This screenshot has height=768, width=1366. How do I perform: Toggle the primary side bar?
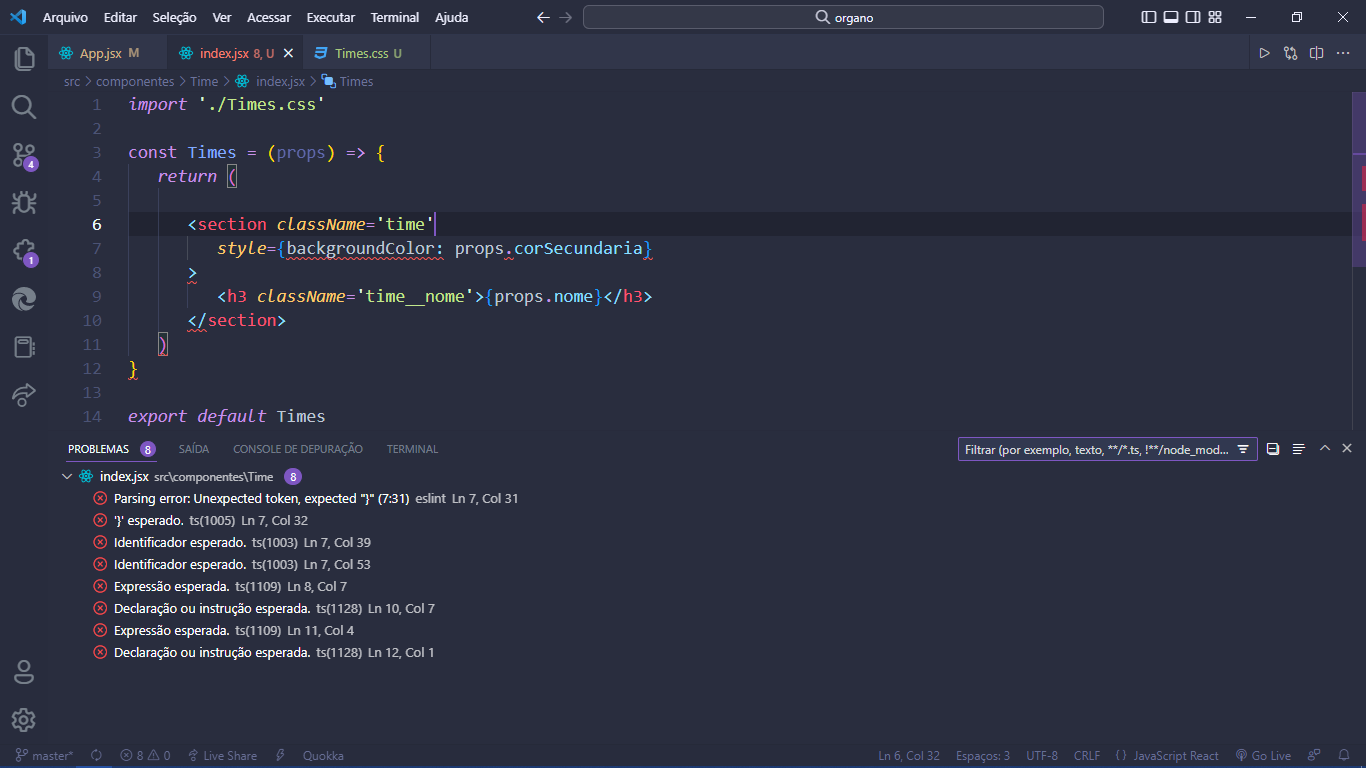pyautogui.click(x=1149, y=17)
